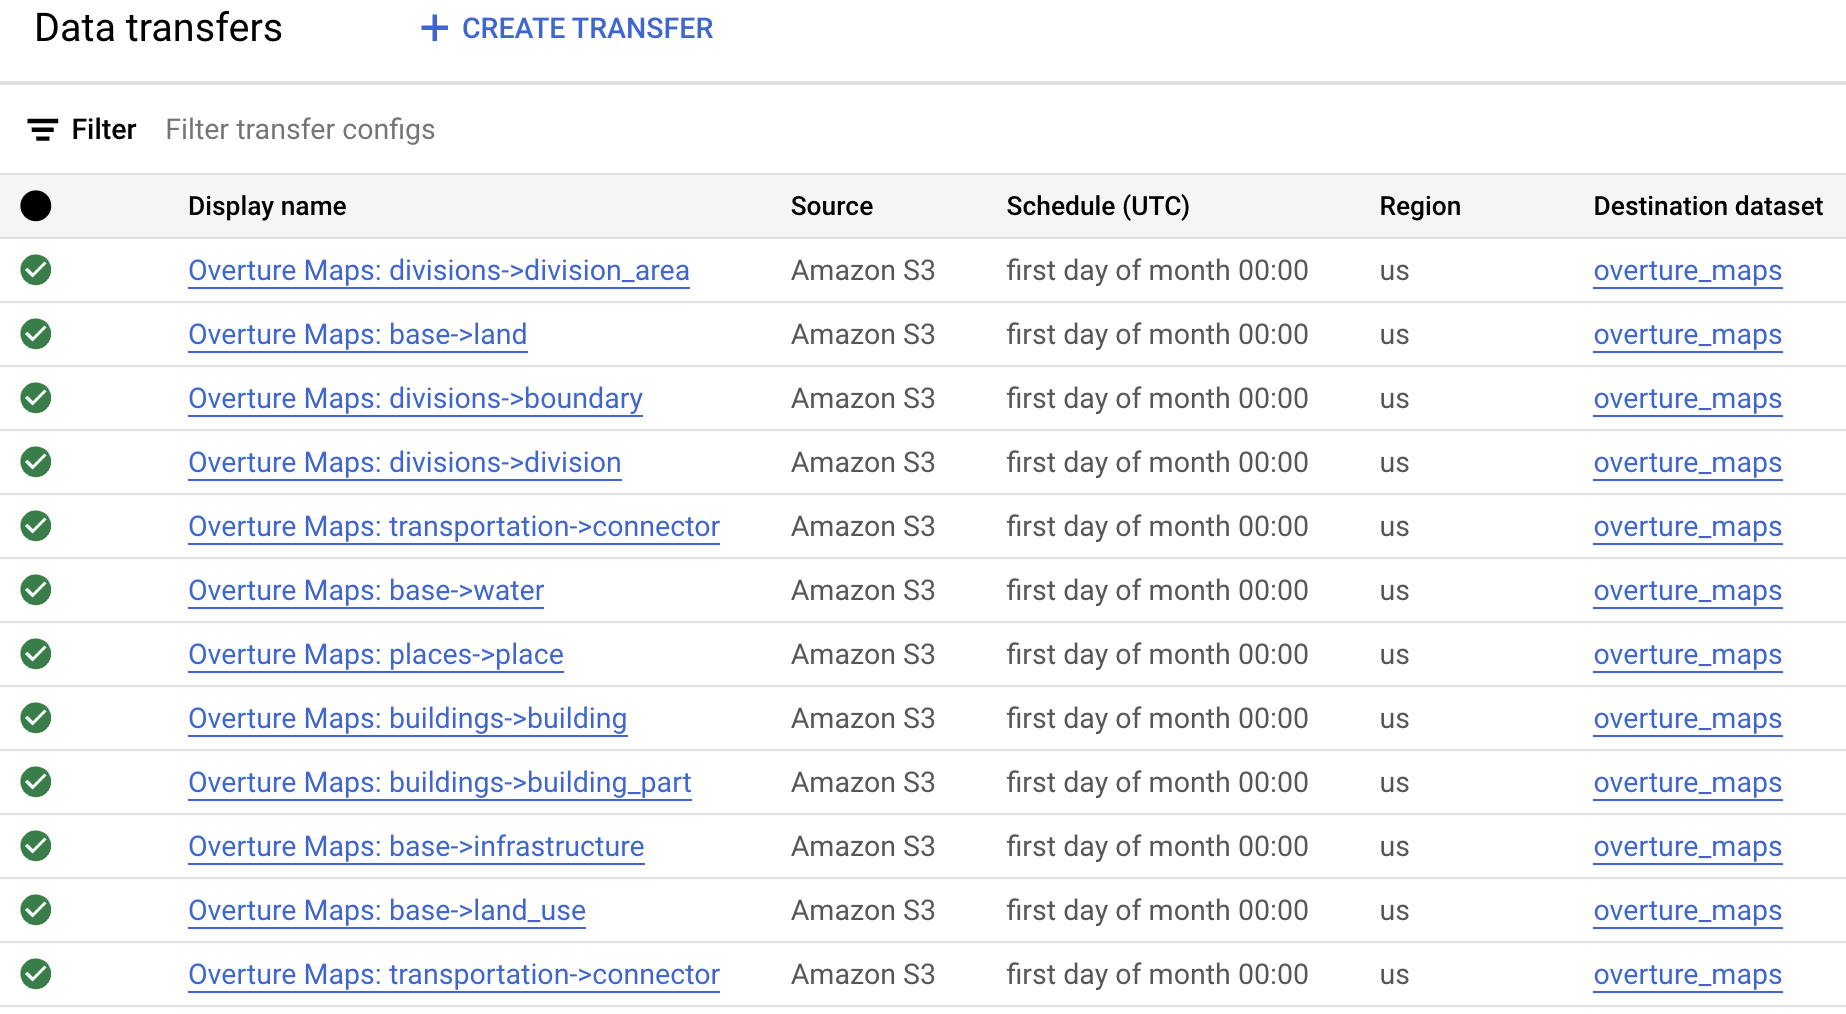Open the Overture Maps: divisions->division link

[405, 463]
